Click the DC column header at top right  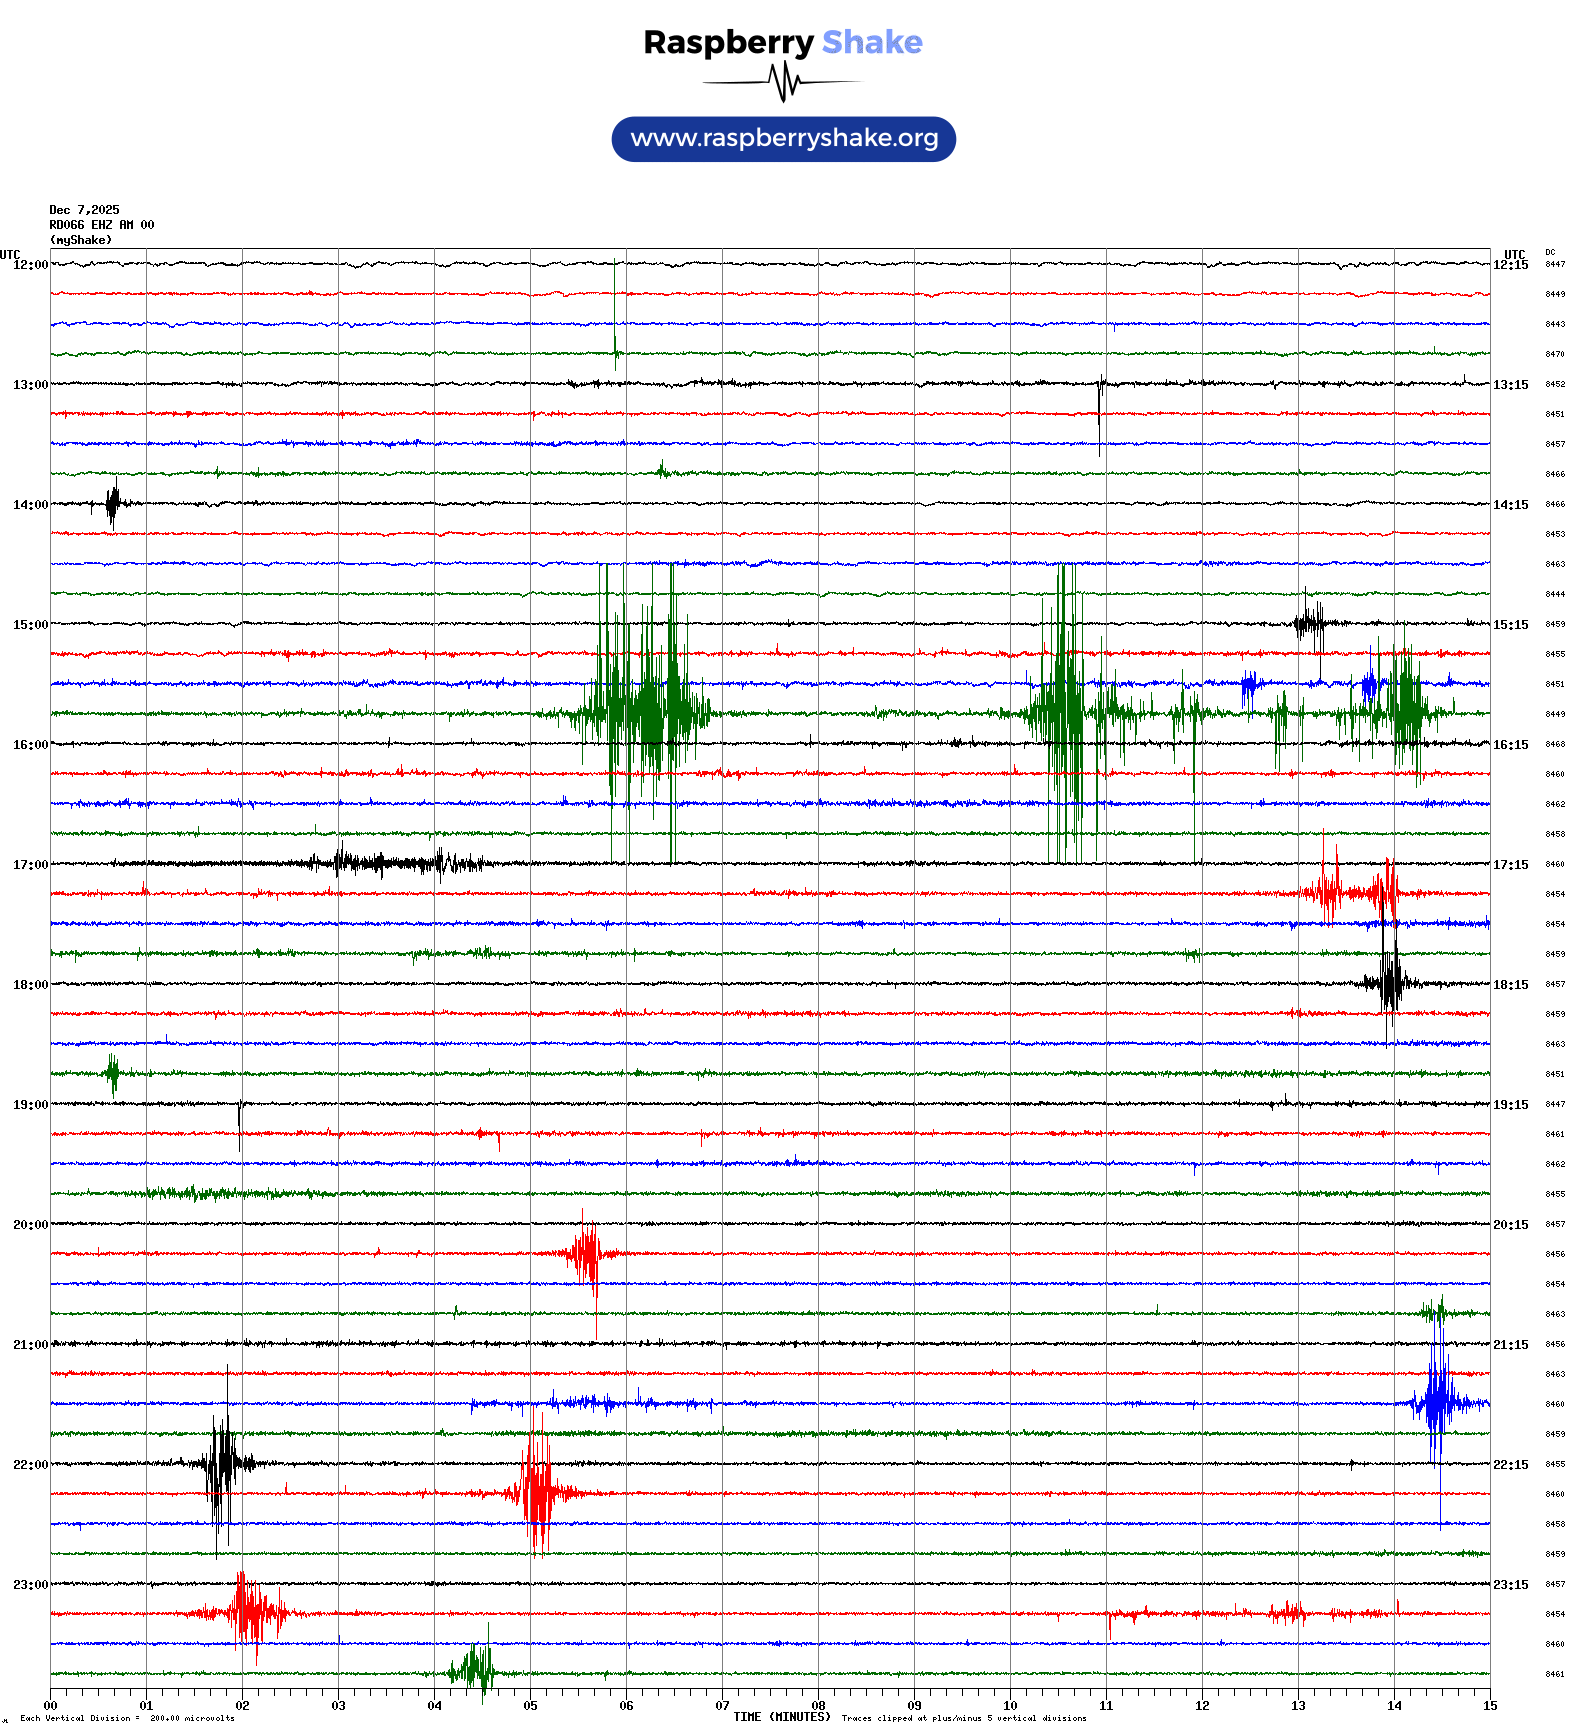pyautogui.click(x=1550, y=253)
